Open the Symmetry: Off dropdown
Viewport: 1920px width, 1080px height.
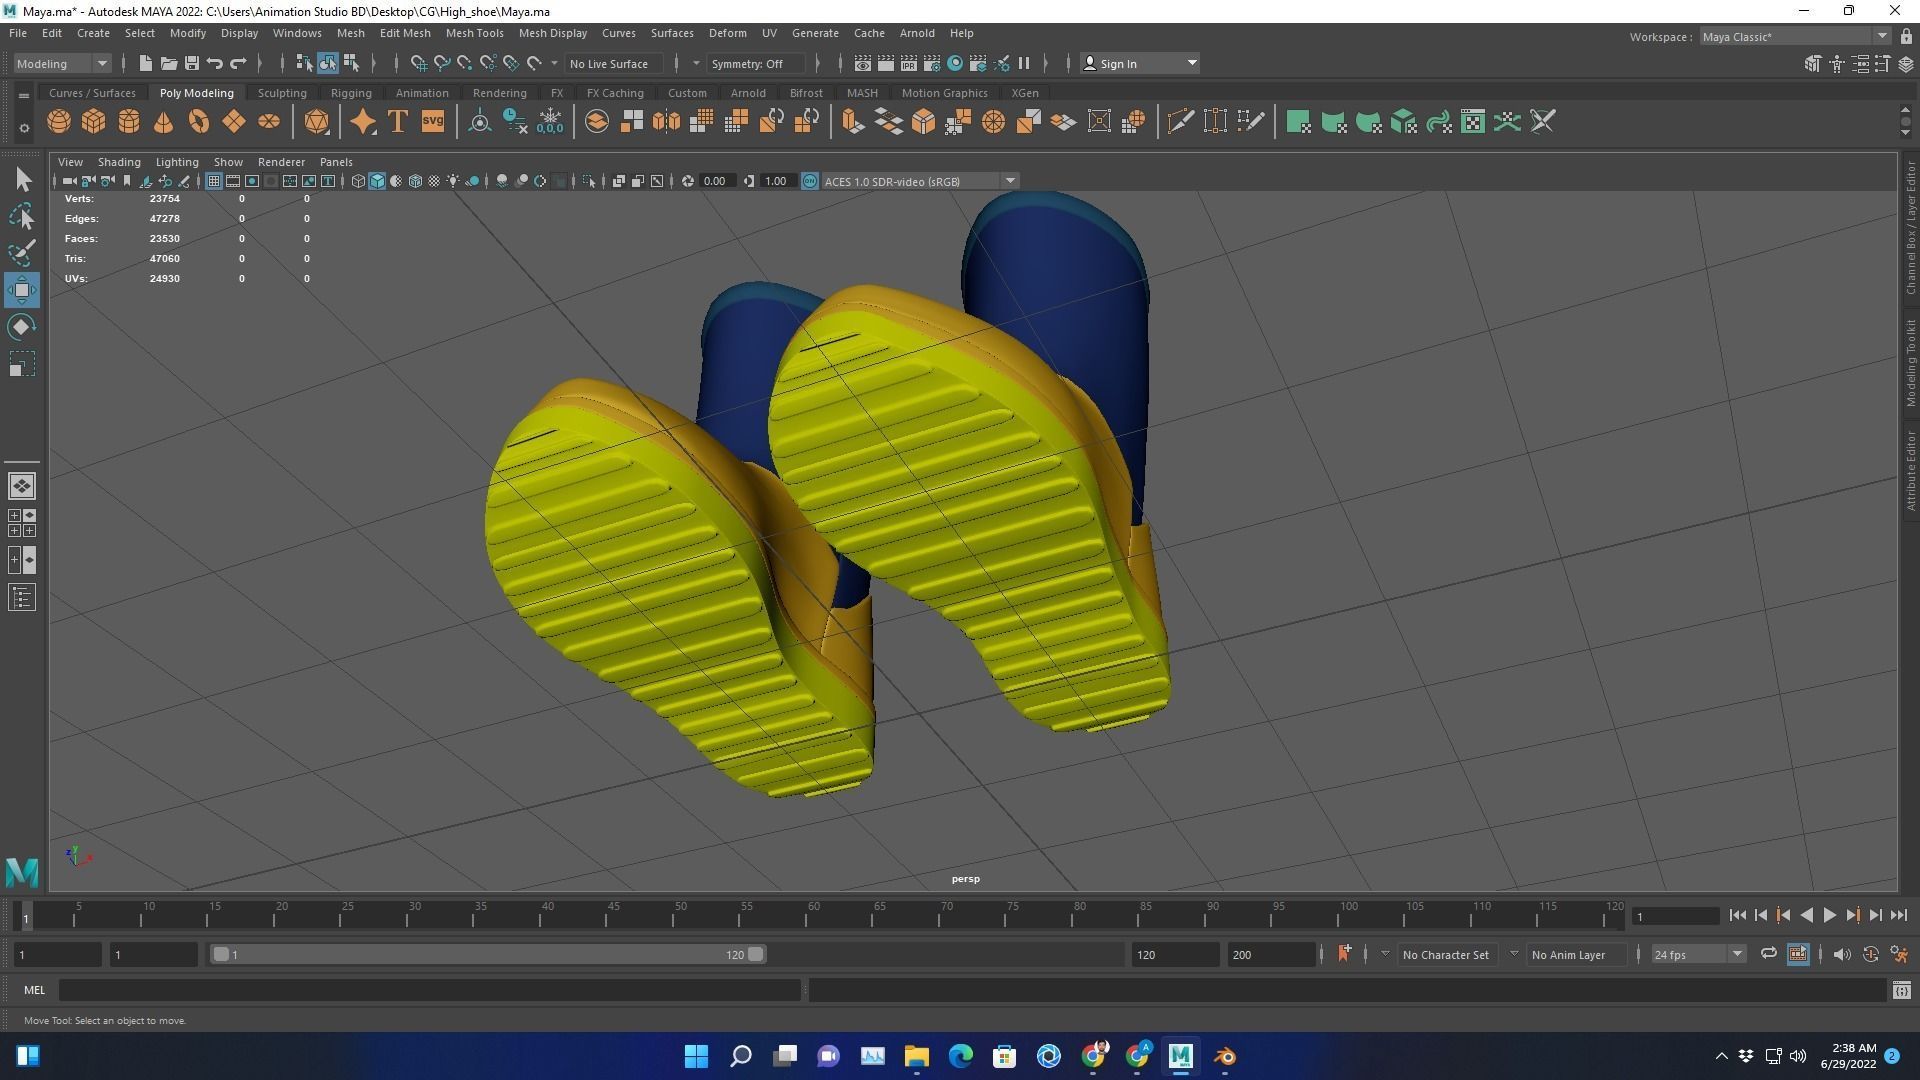point(755,63)
